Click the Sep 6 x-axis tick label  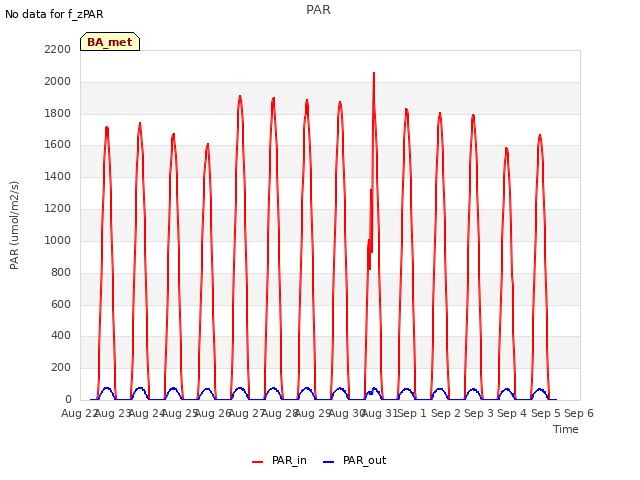pyautogui.click(x=579, y=413)
